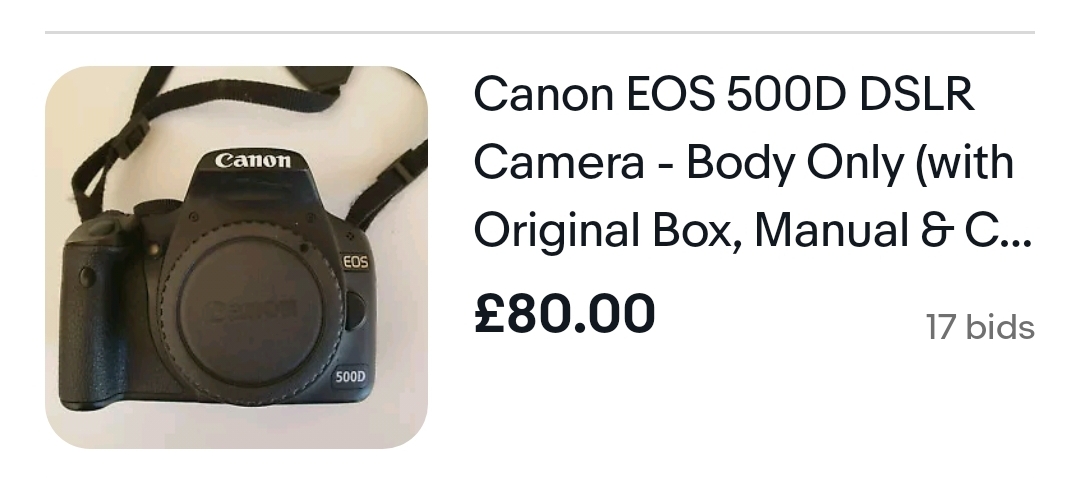Open the Canon EOS 500D camera thumbnail
The height and width of the screenshot is (478, 1080).
point(236,257)
